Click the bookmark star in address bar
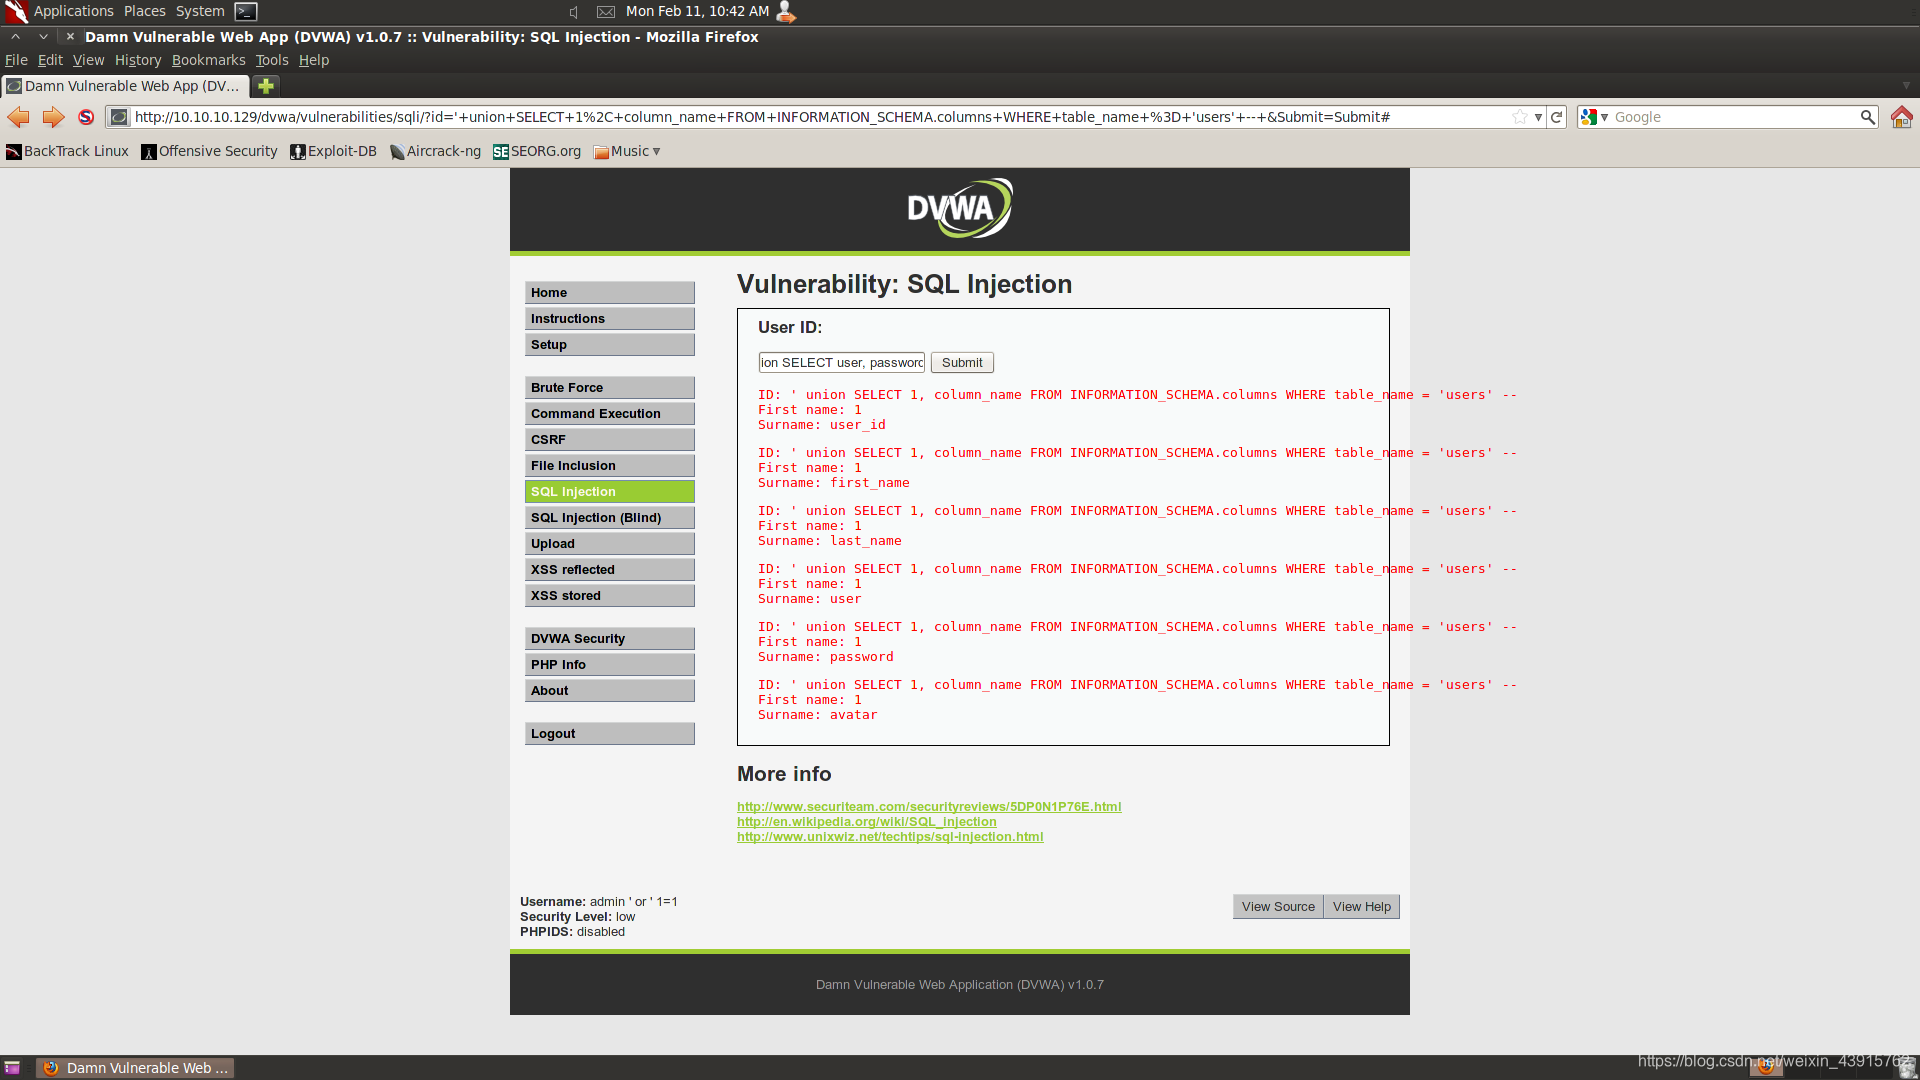 point(1520,117)
